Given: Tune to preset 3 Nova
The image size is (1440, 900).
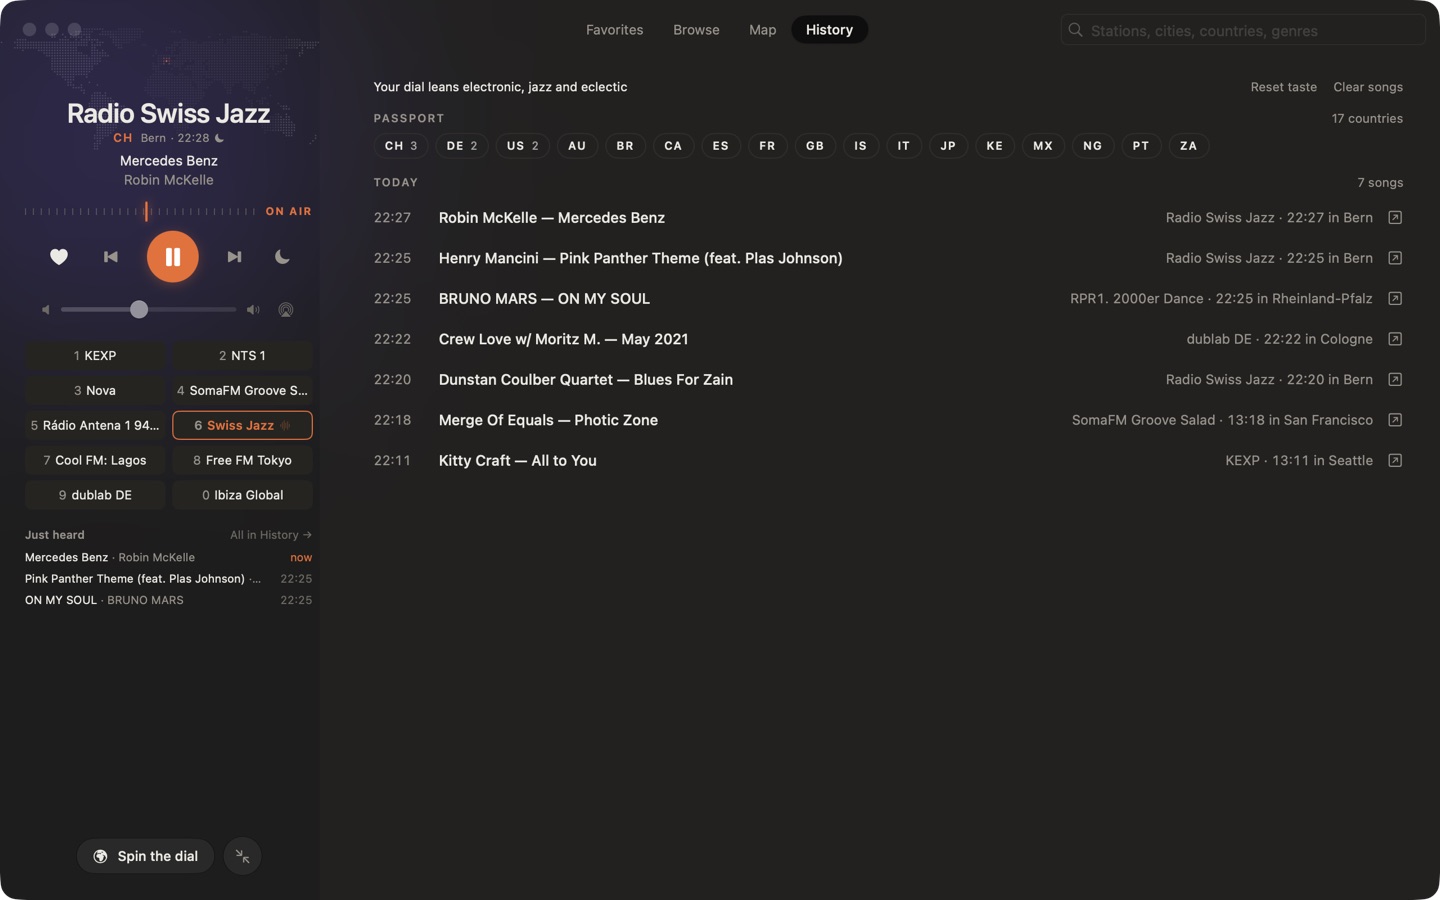Looking at the screenshot, I should (x=95, y=391).
